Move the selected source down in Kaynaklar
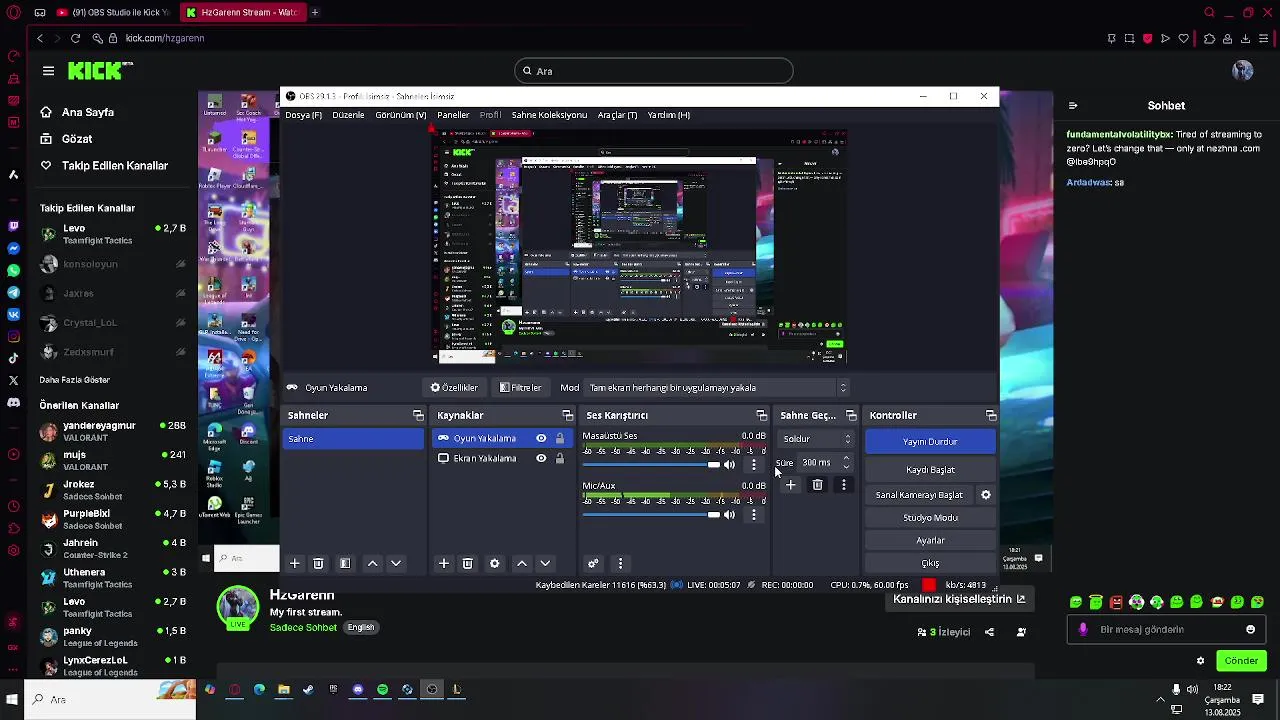The height and width of the screenshot is (720, 1280). 545,564
